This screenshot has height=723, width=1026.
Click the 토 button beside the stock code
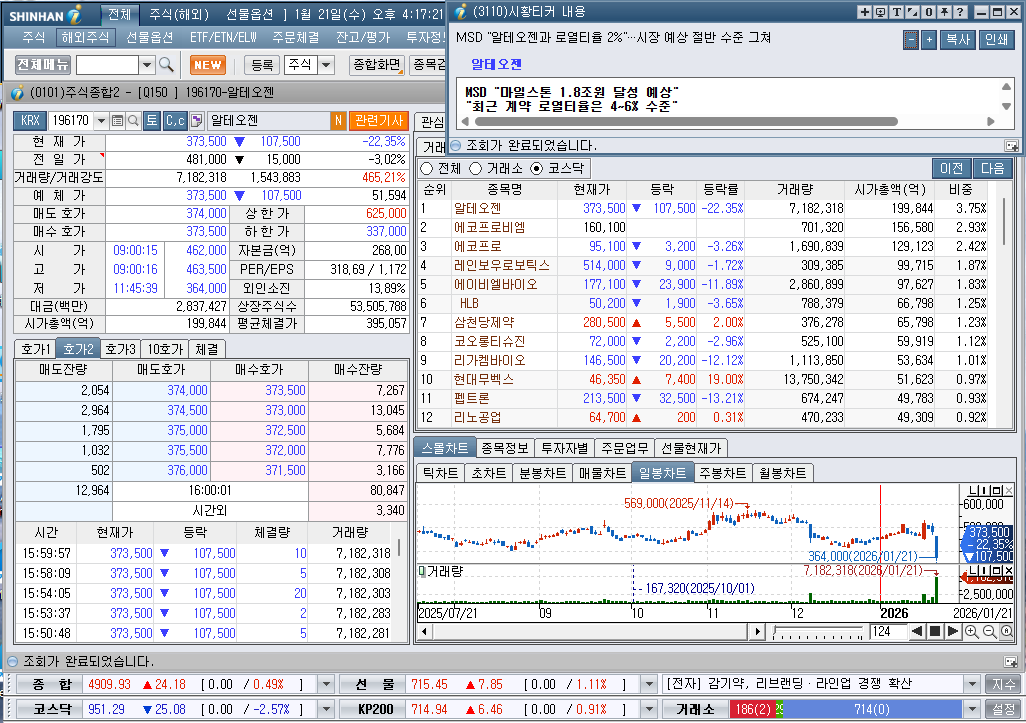[152, 120]
